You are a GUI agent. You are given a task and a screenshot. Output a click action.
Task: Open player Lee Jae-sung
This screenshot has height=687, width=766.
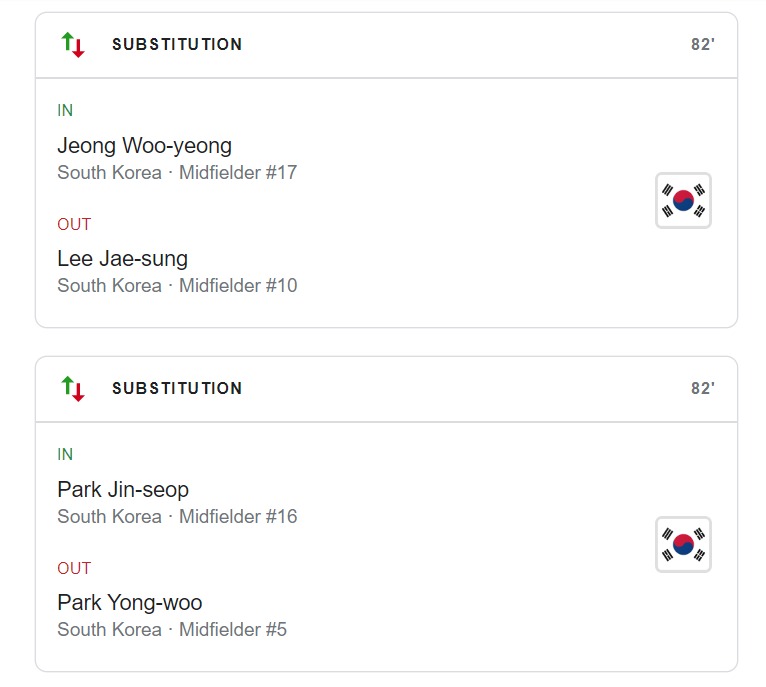[x=122, y=259]
